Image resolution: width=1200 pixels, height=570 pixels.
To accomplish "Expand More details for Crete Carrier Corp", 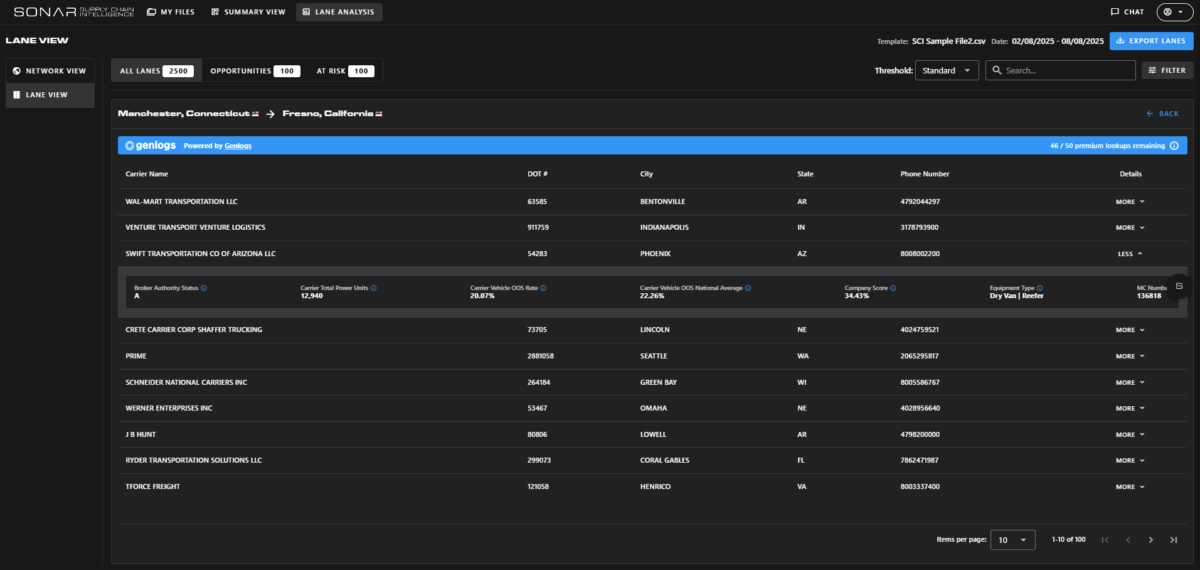I will point(1130,329).
